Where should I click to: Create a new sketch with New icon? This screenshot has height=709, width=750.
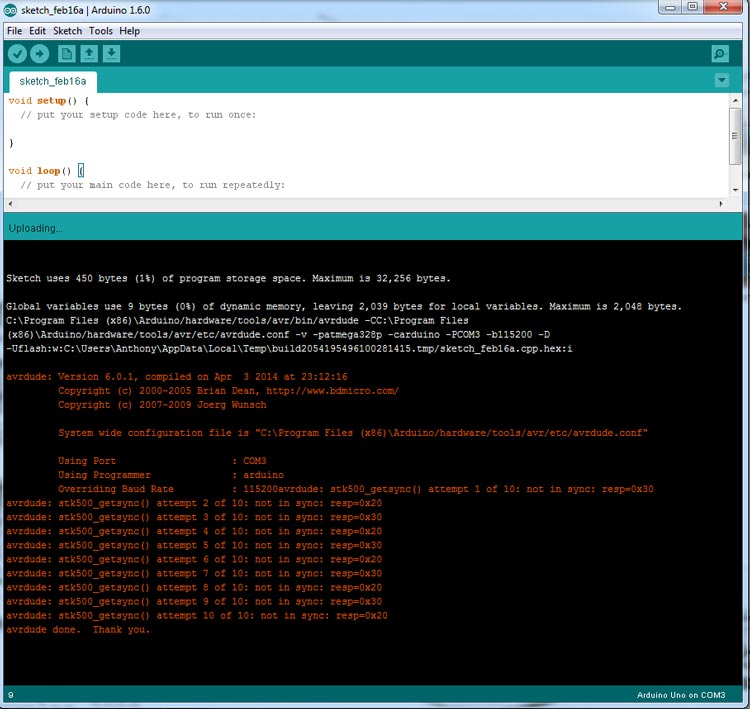[66, 54]
